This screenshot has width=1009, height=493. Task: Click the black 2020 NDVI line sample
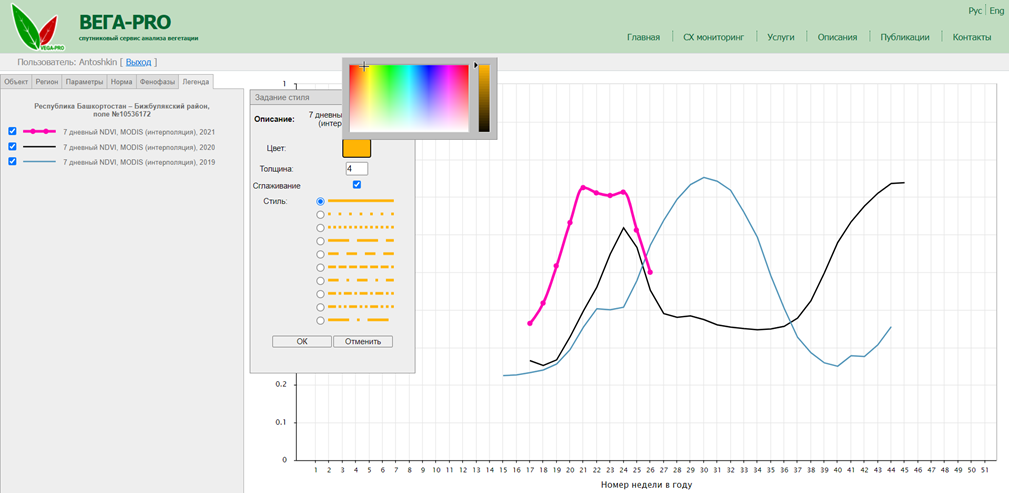[x=40, y=147]
